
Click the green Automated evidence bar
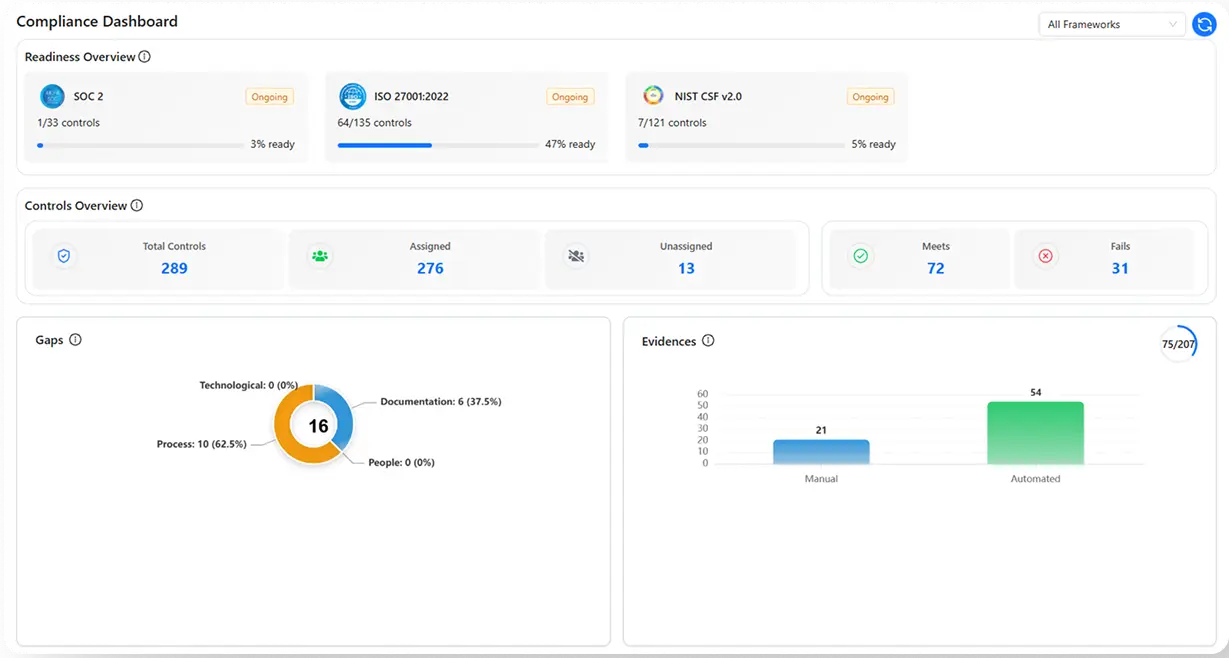tap(1035, 433)
